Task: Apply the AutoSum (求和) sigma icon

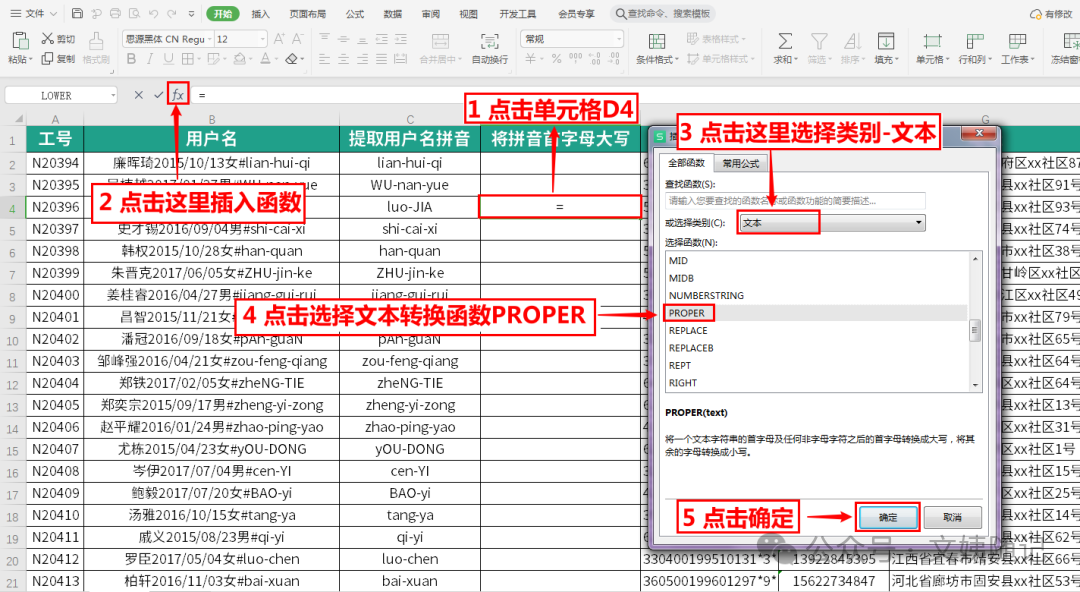Action: pos(785,41)
